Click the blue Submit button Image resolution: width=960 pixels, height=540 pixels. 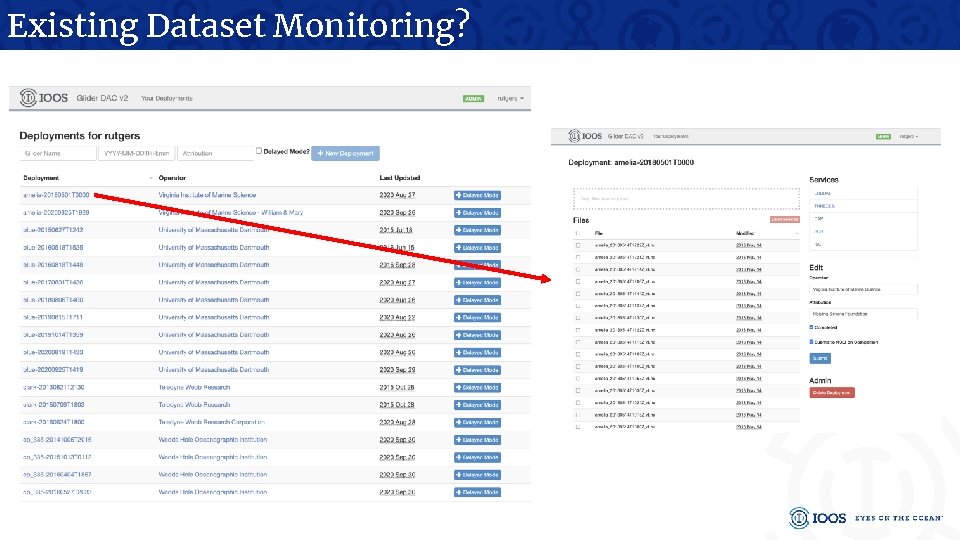820,358
